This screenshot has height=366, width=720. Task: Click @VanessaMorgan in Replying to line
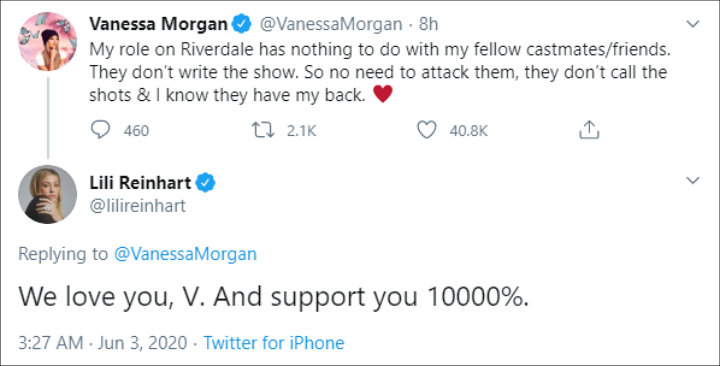(185, 254)
